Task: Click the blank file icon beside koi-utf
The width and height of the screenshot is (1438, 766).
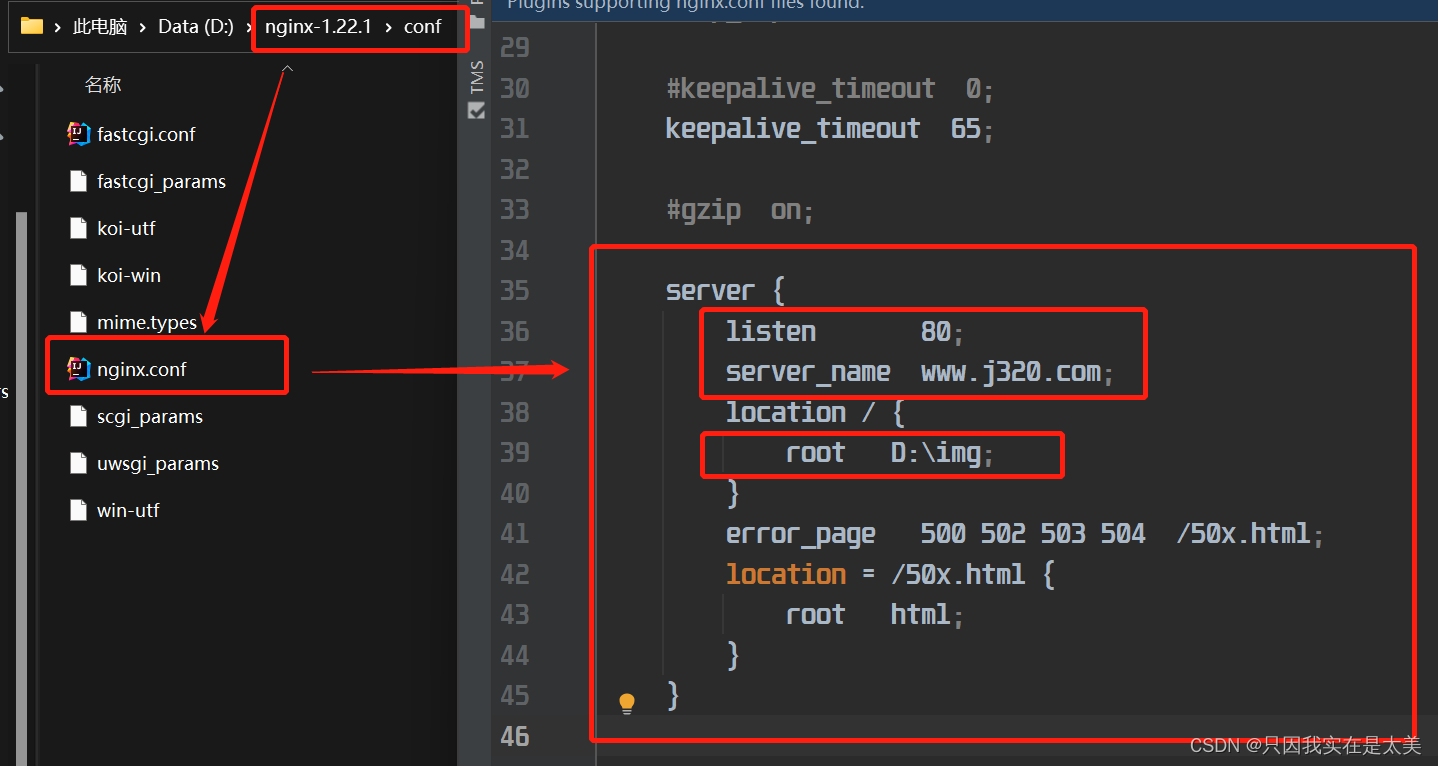Action: click(79, 228)
